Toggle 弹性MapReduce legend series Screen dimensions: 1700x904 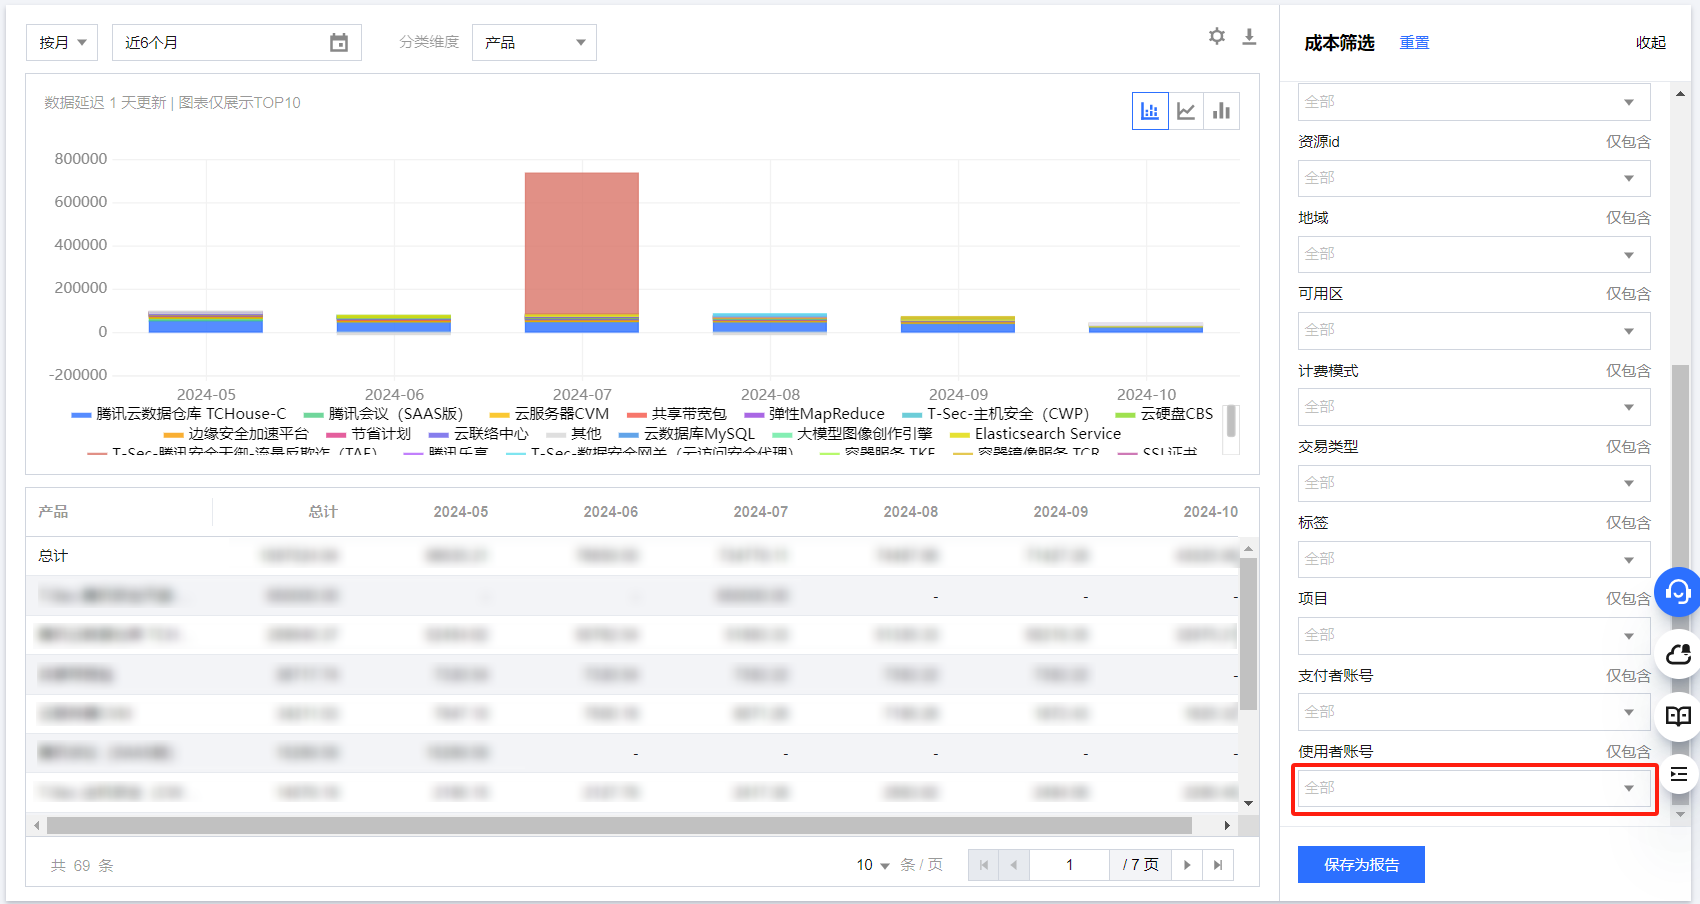[814, 414]
